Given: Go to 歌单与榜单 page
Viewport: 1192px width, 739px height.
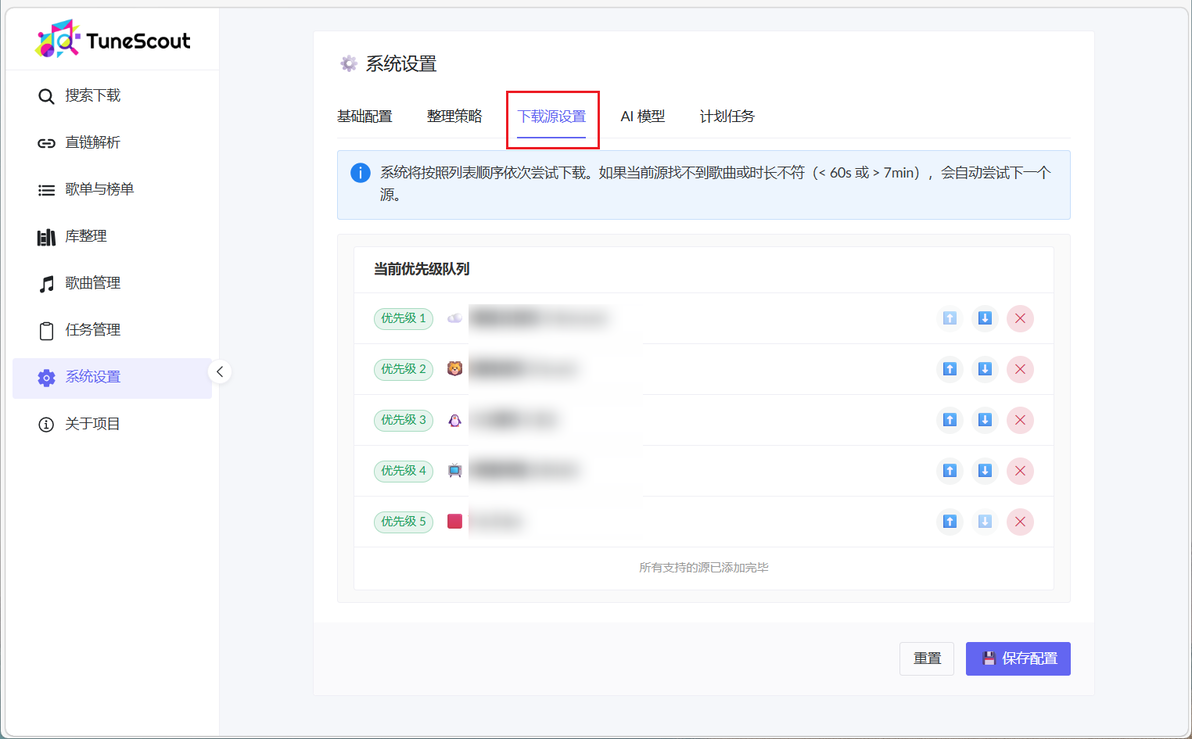Looking at the screenshot, I should (112, 189).
